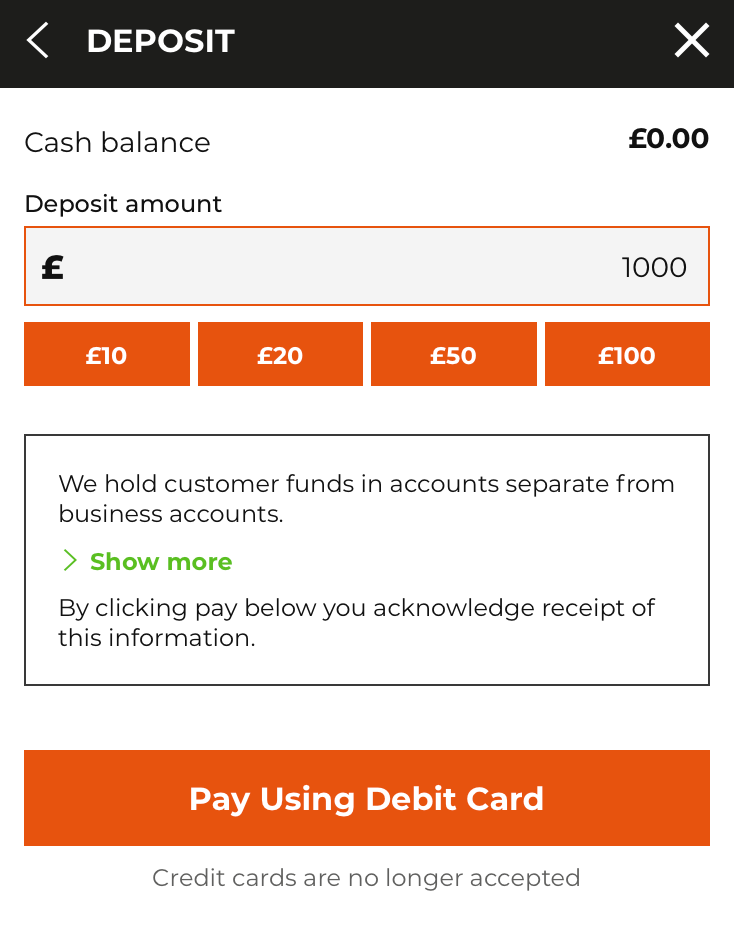Viewport: 734px width, 932px height.
Task: Click the bordered funds information box
Action: click(367, 560)
